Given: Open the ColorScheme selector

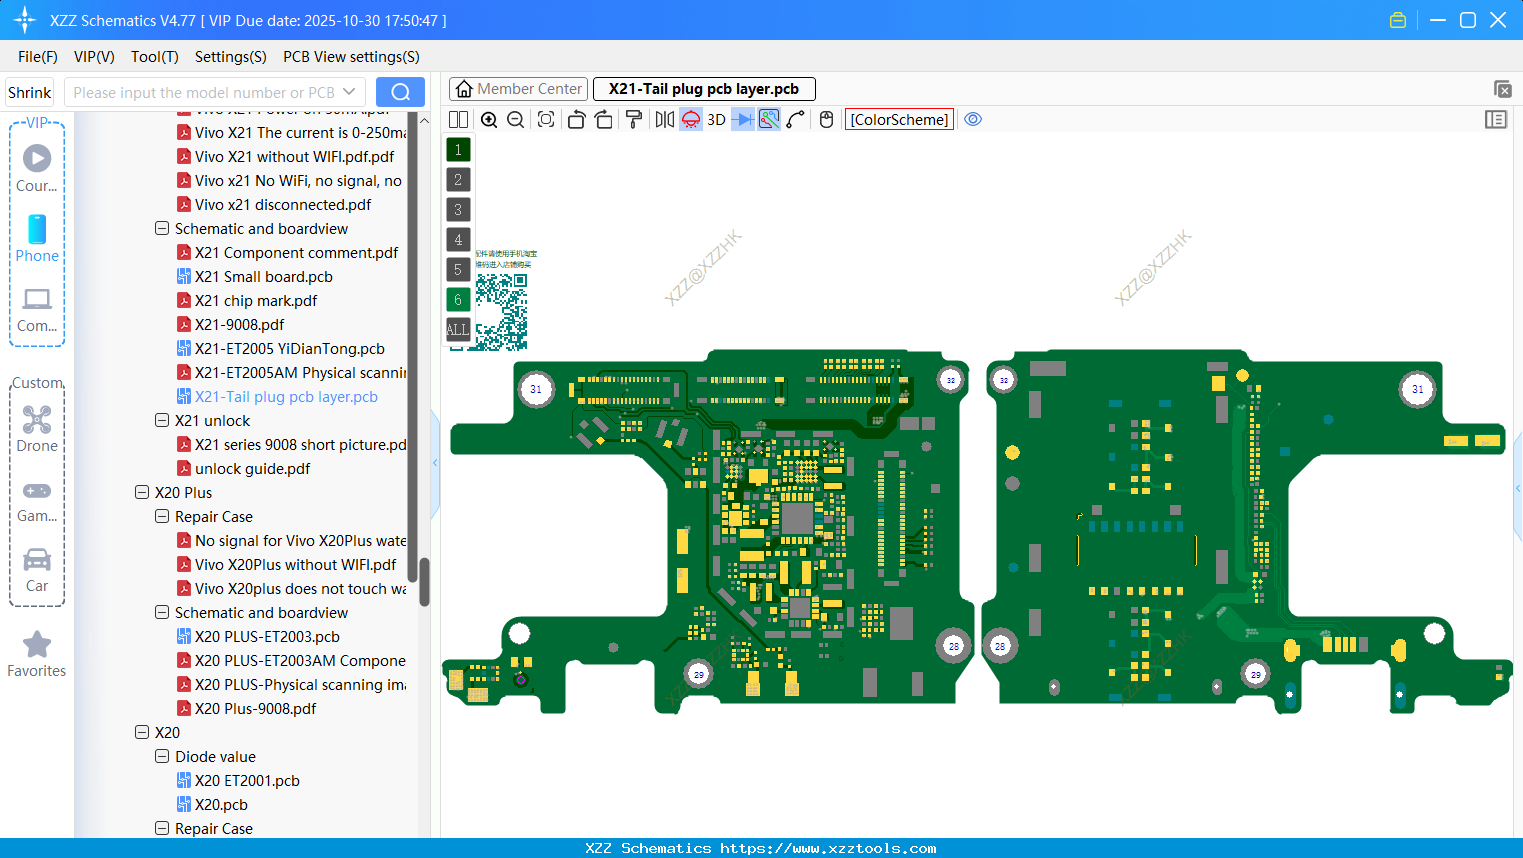Looking at the screenshot, I should 899,120.
